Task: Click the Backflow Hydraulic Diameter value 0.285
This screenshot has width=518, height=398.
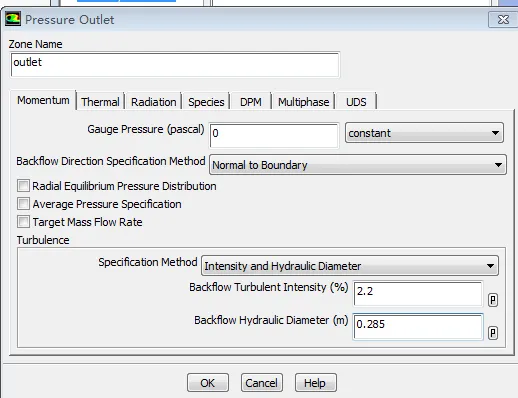Action: pyautogui.click(x=418, y=326)
